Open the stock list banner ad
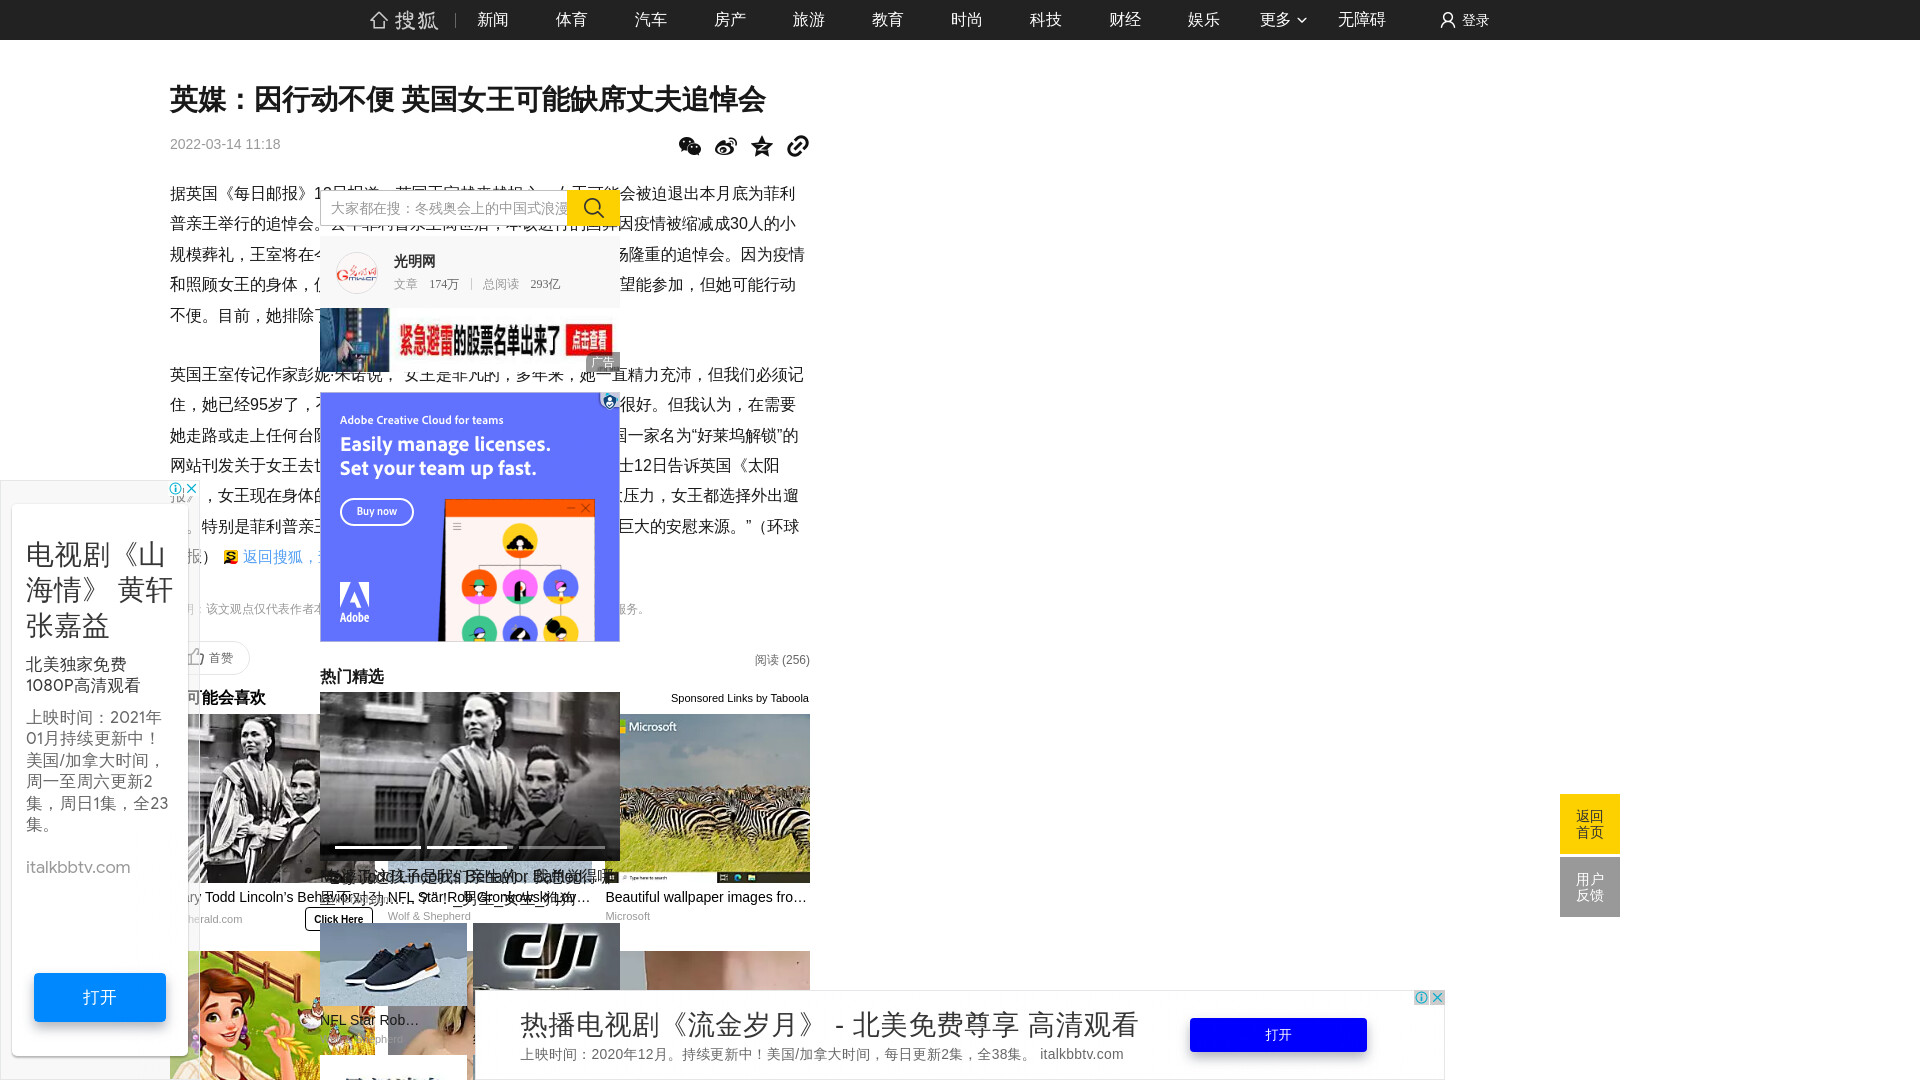The width and height of the screenshot is (1920, 1080). click(x=470, y=340)
